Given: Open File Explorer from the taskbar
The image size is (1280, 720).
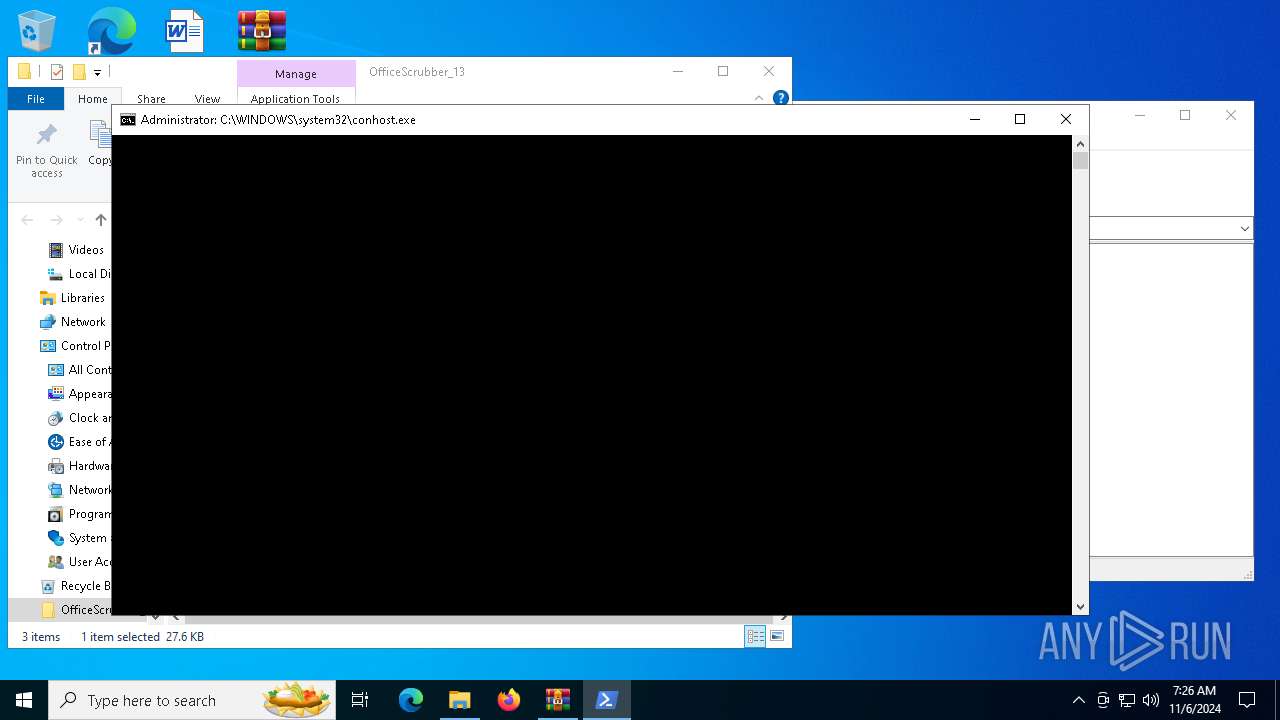Looking at the screenshot, I should 460,700.
